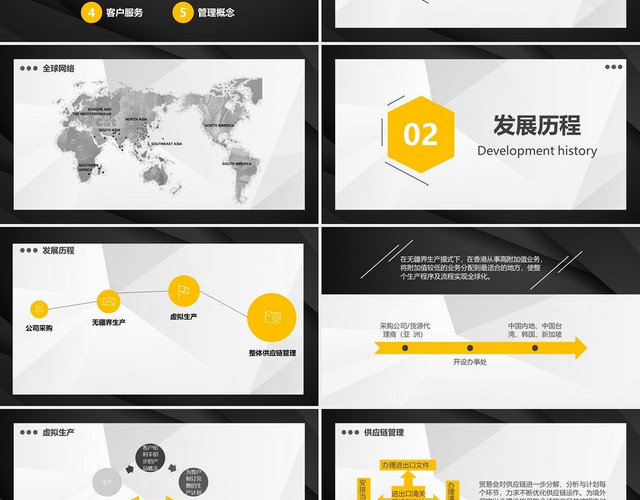Select the 客户服务 label
The width and height of the screenshot is (640, 500).
pos(124,13)
